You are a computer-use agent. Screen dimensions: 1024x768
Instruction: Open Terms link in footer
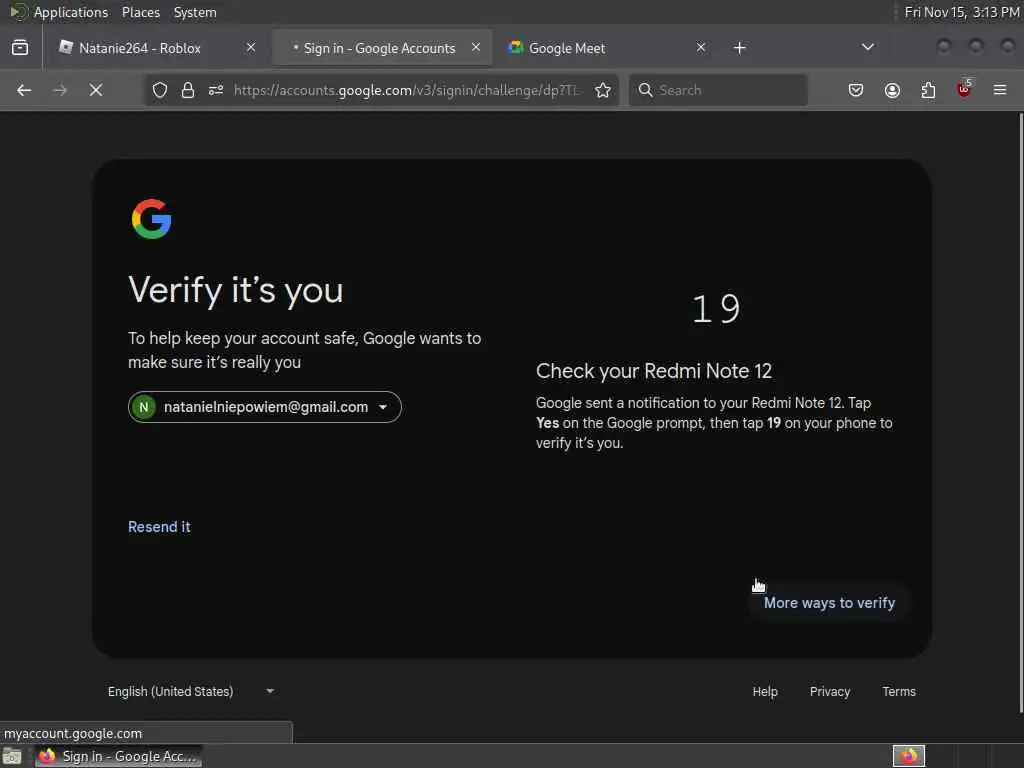pos(899,691)
